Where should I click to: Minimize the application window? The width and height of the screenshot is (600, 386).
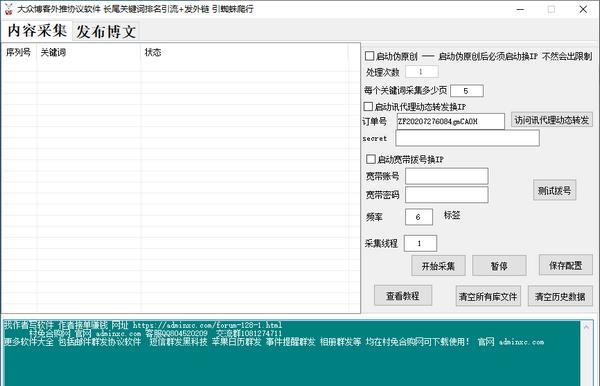(520, 9)
